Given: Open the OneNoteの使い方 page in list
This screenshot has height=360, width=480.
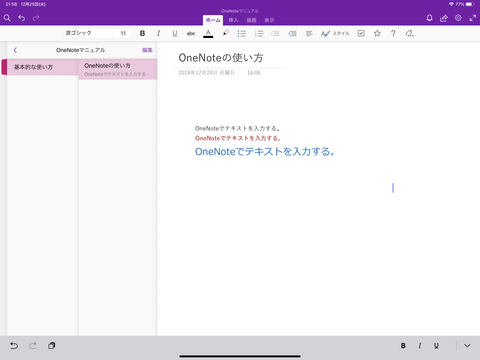Looking at the screenshot, I should (118, 69).
